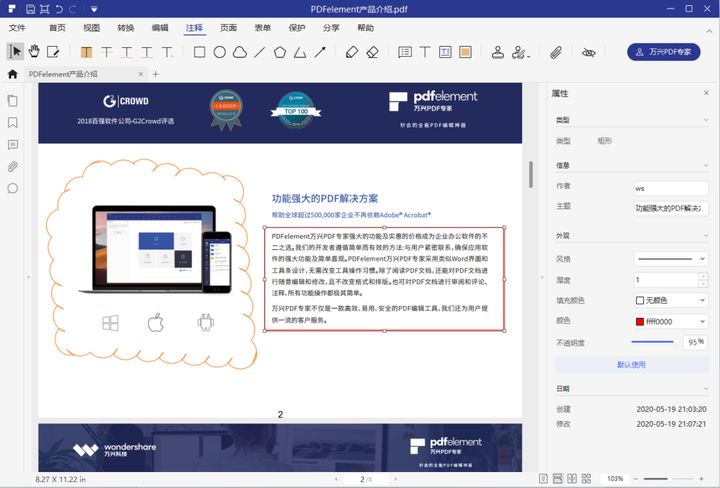
Task: Switch to two-page view
Action: [x=572, y=479]
